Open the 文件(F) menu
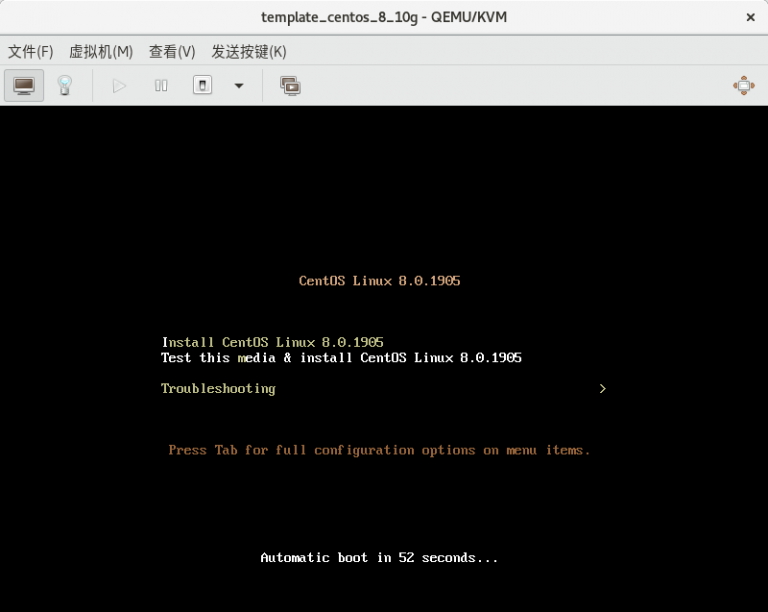 click(30, 51)
